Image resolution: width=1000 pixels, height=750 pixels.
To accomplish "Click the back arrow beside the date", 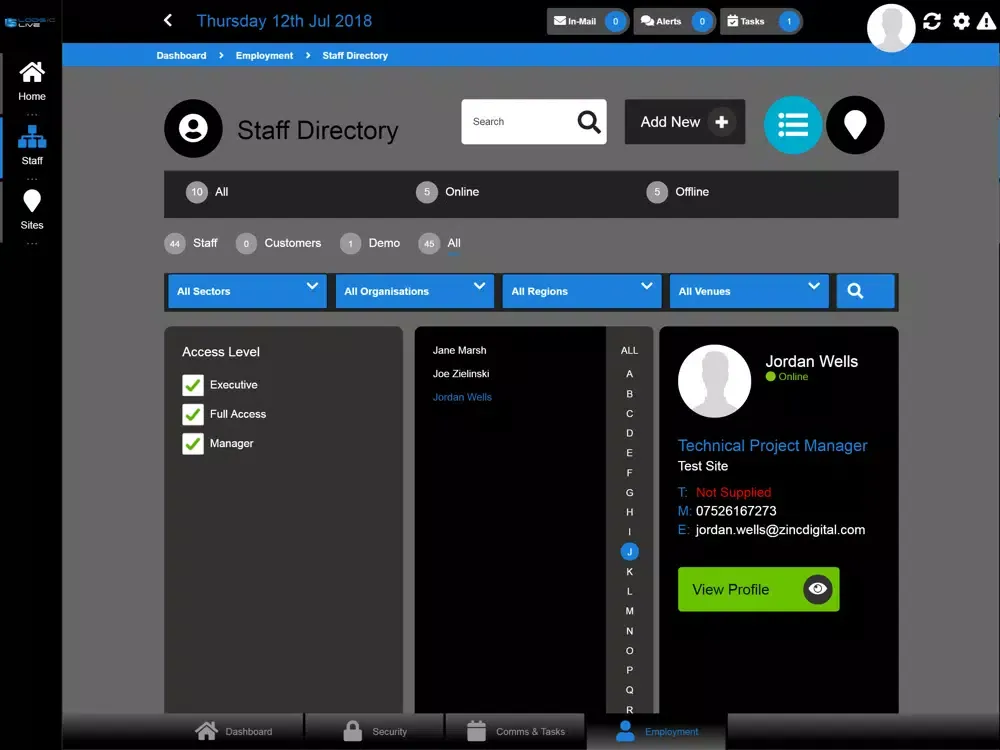I will pyautogui.click(x=168, y=20).
